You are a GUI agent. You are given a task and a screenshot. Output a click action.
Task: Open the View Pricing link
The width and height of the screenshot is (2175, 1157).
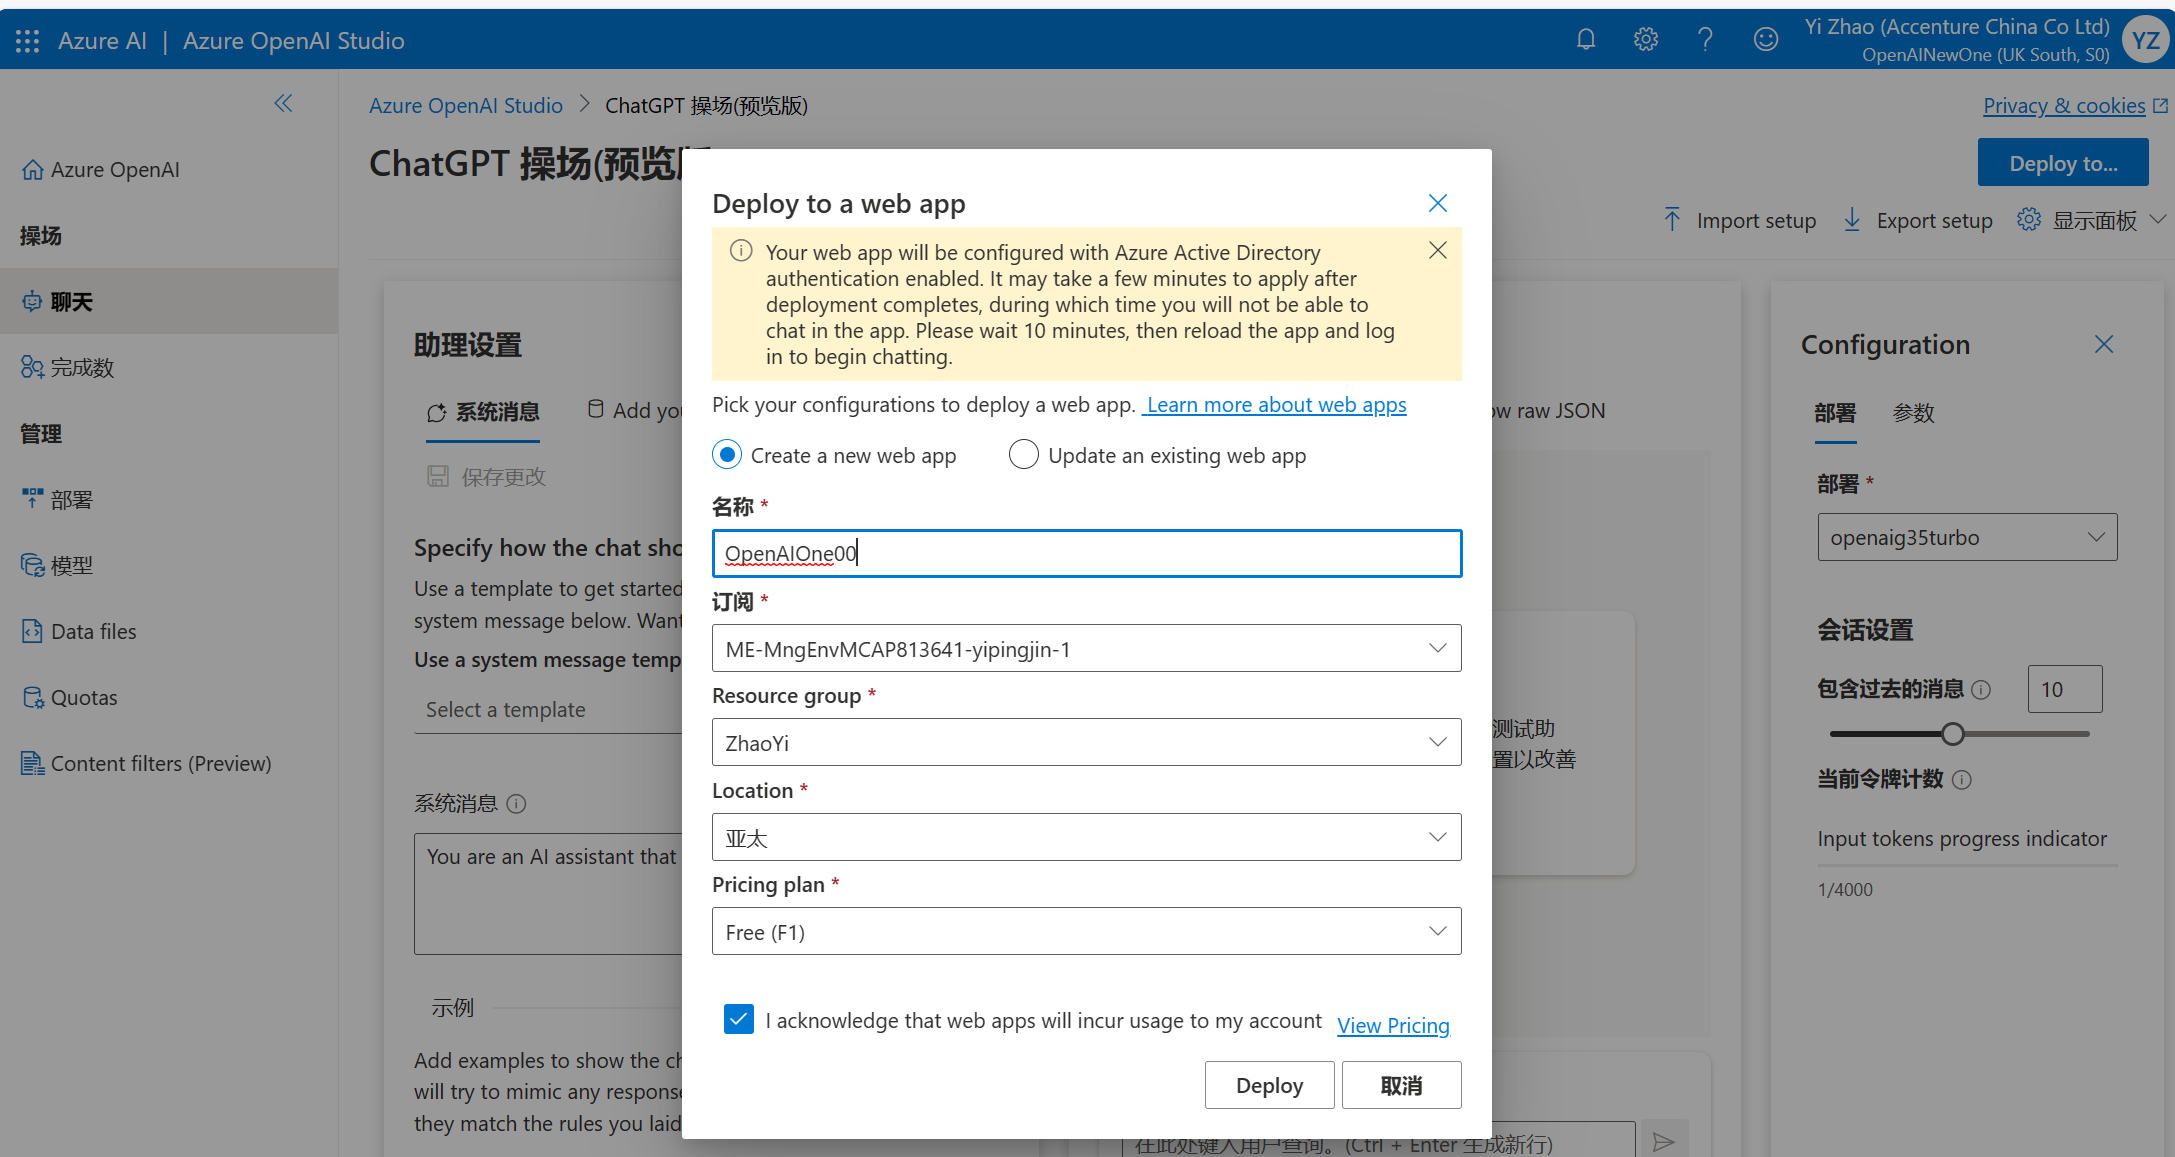point(1393,1025)
